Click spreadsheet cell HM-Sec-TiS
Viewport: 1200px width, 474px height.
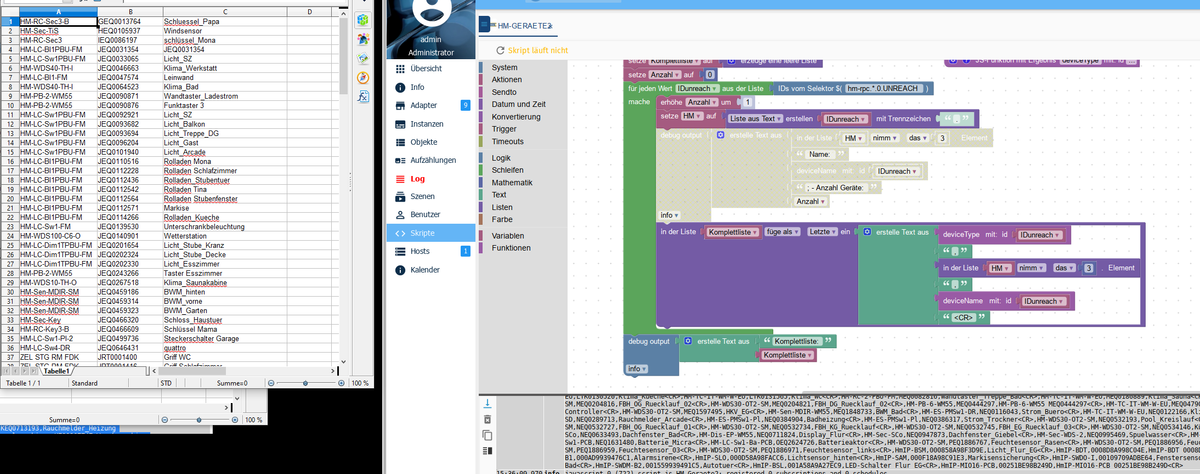(x=56, y=30)
